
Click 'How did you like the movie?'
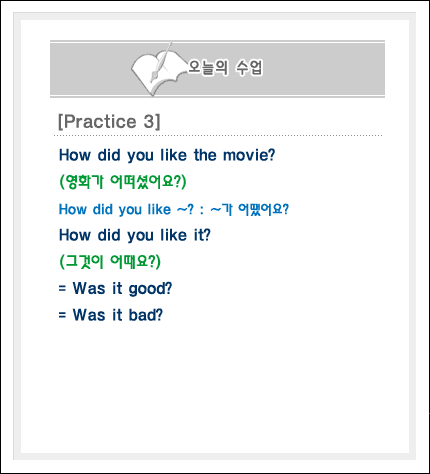tap(167, 155)
